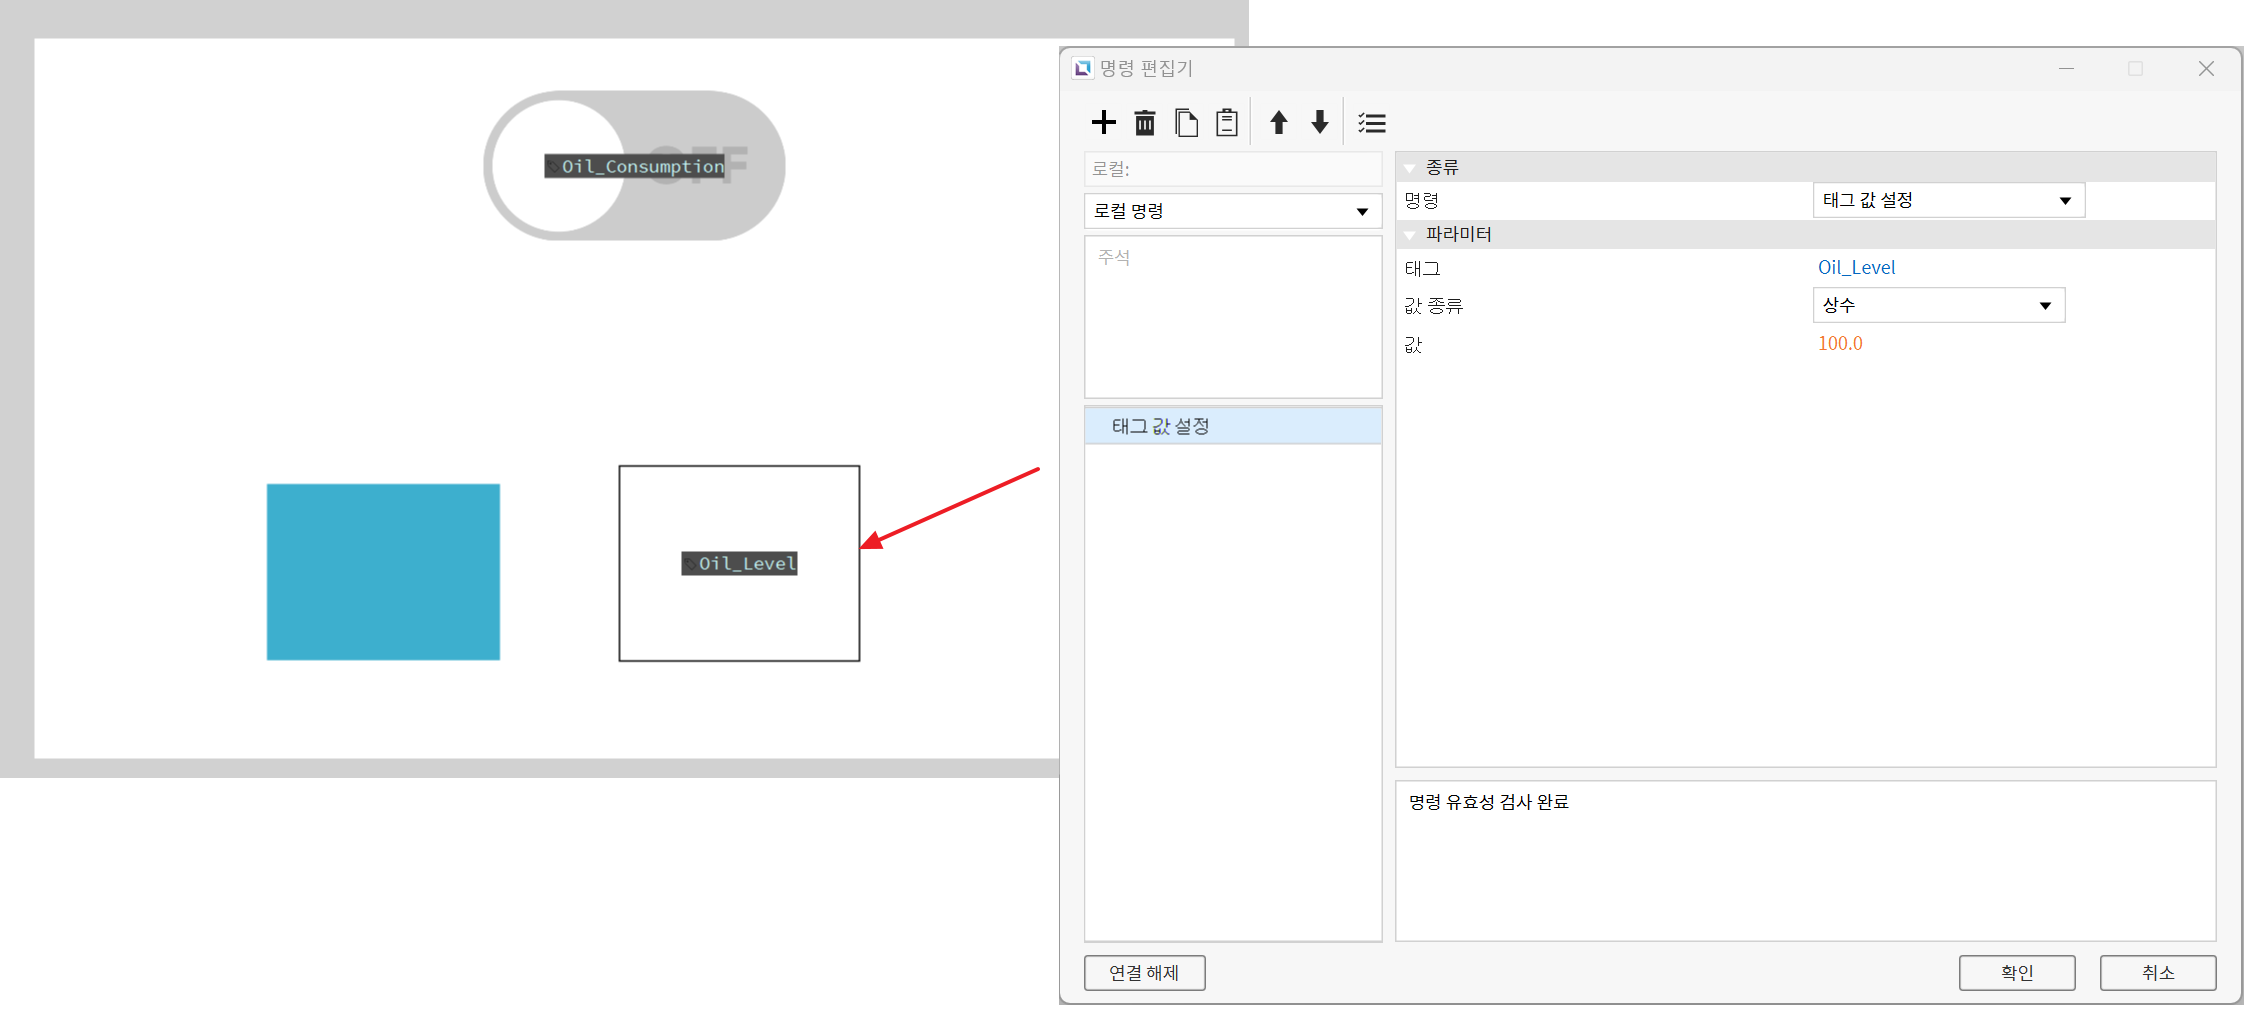Click the 명령 편집기 app icon in the title bar

[1082, 68]
